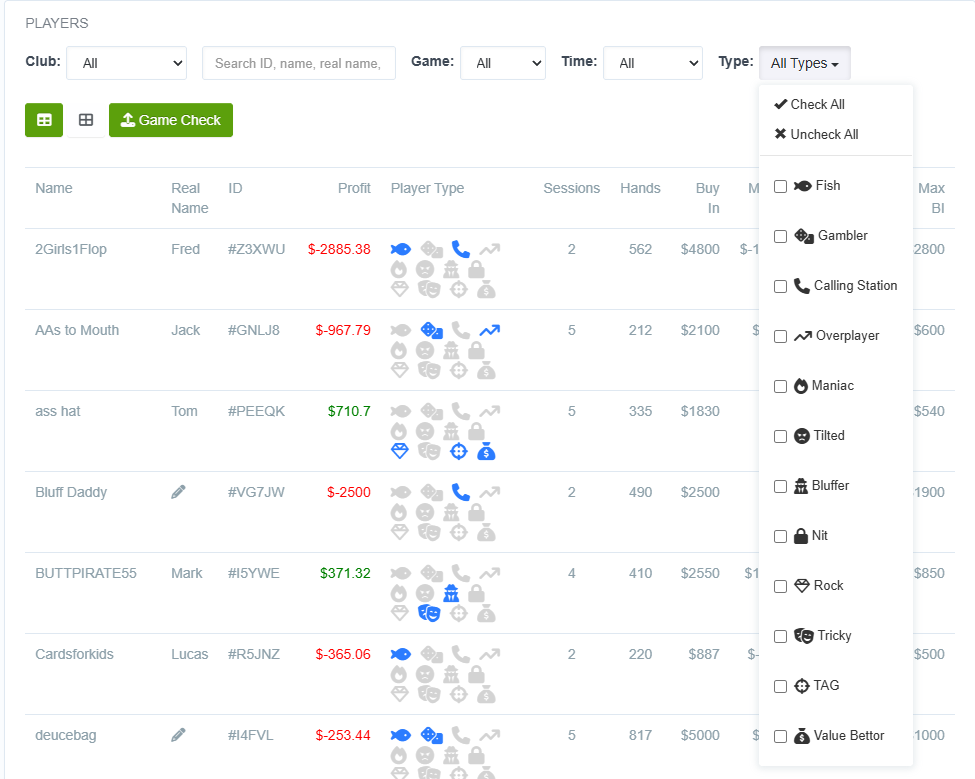This screenshot has width=975, height=779.
Task: Click the gray phone icon for BUTTPIRATE55
Action: click(x=461, y=573)
